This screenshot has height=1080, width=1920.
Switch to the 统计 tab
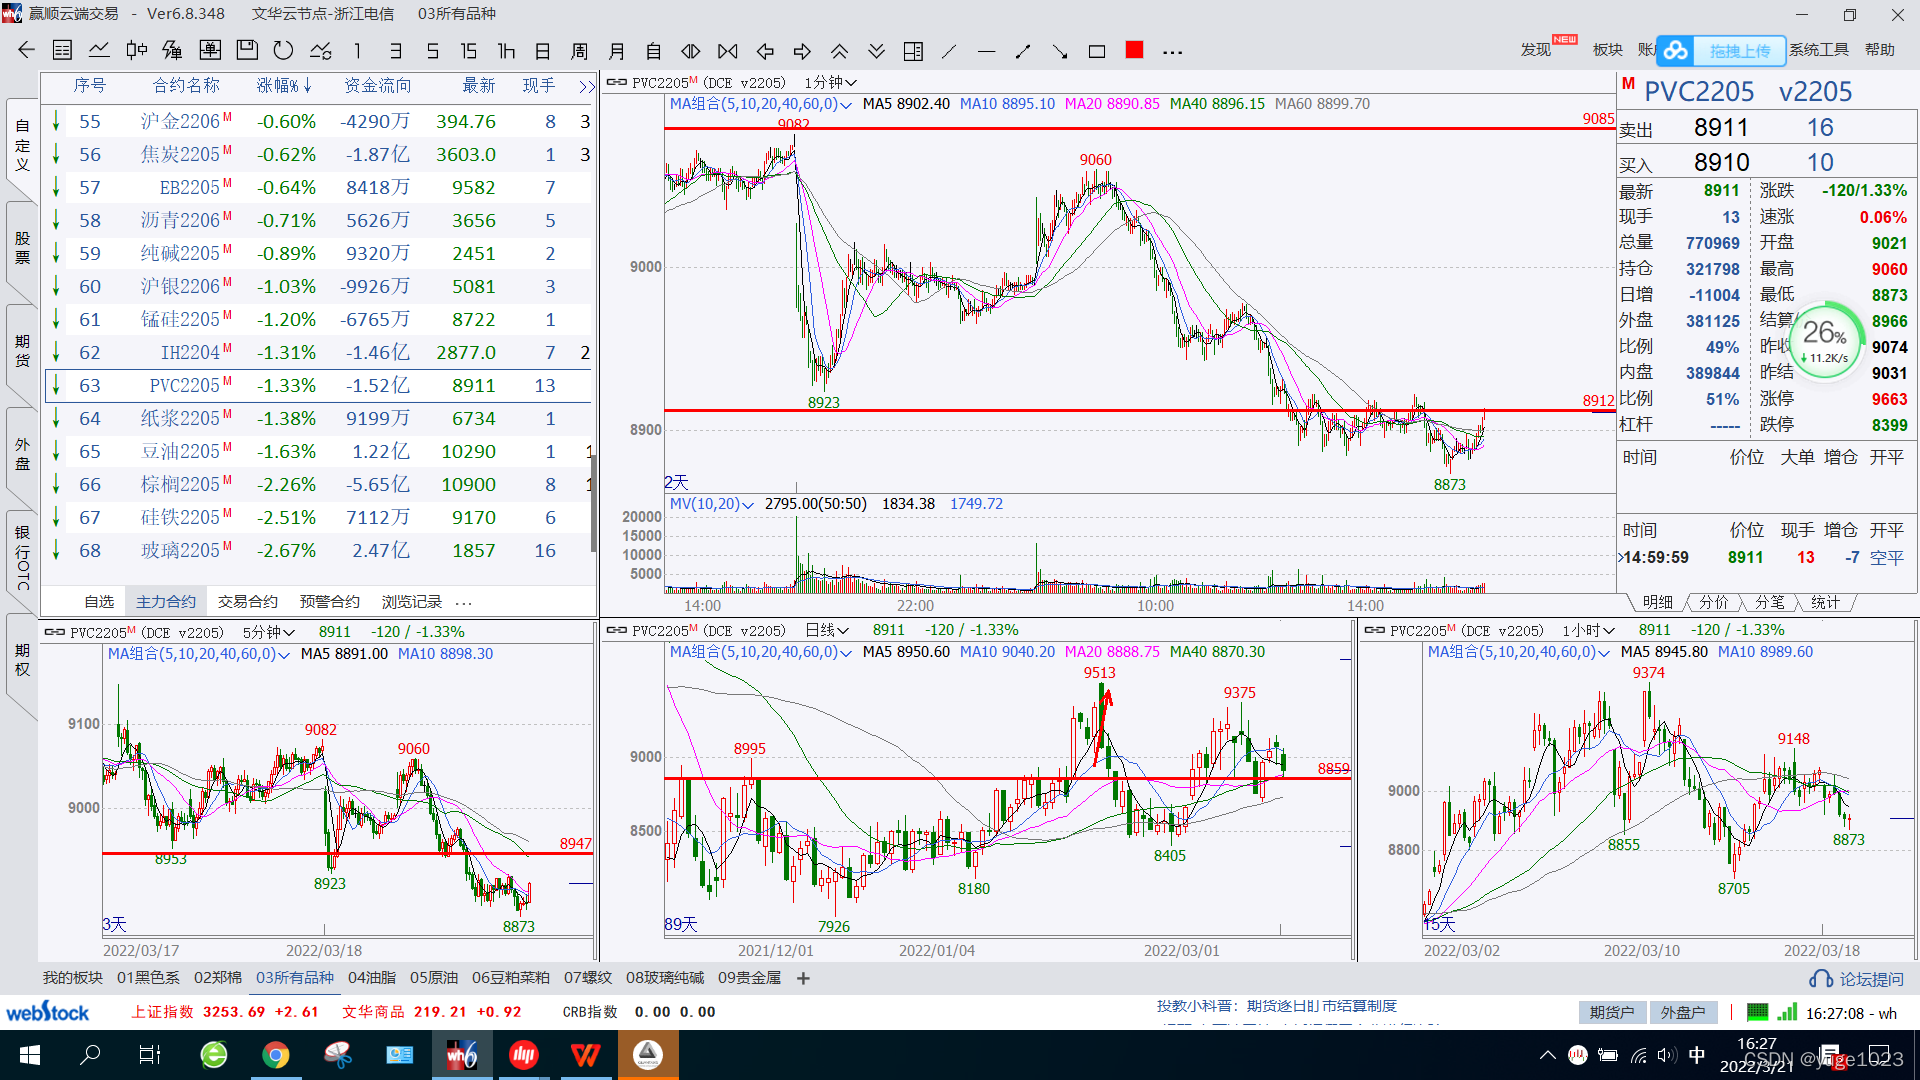1825,602
